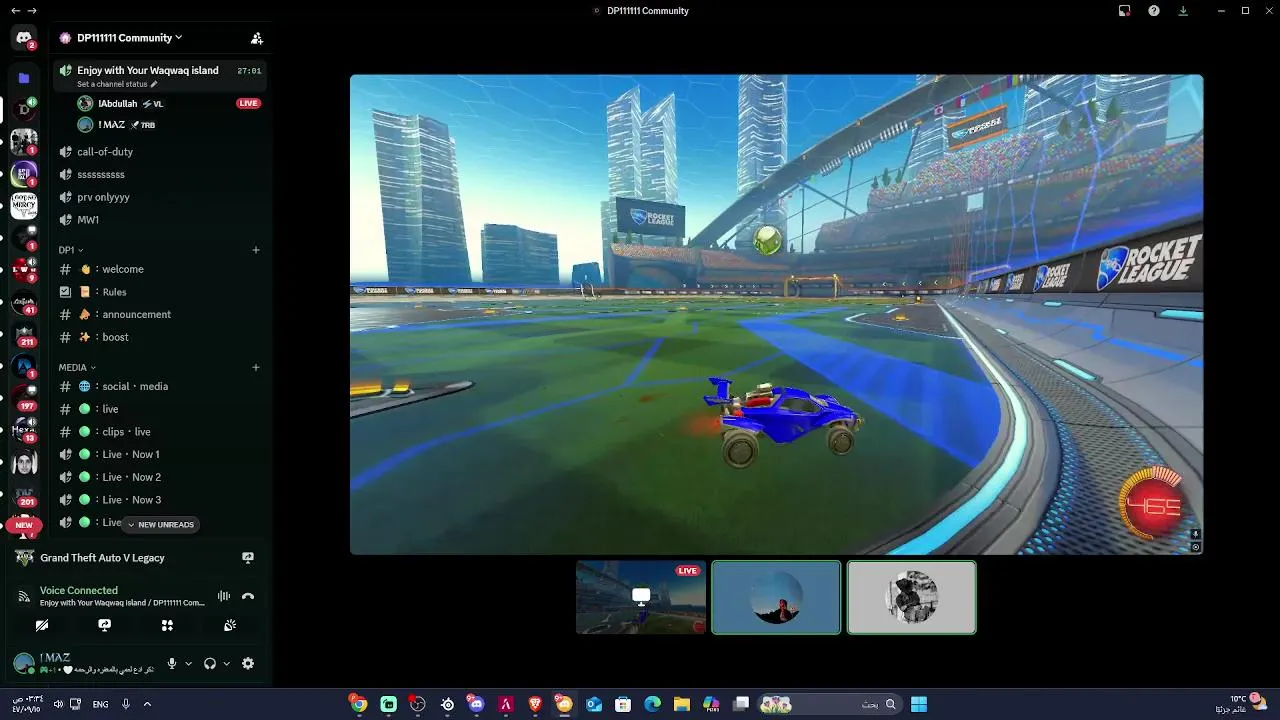Switch ENG keyboard language indicator

(101, 704)
